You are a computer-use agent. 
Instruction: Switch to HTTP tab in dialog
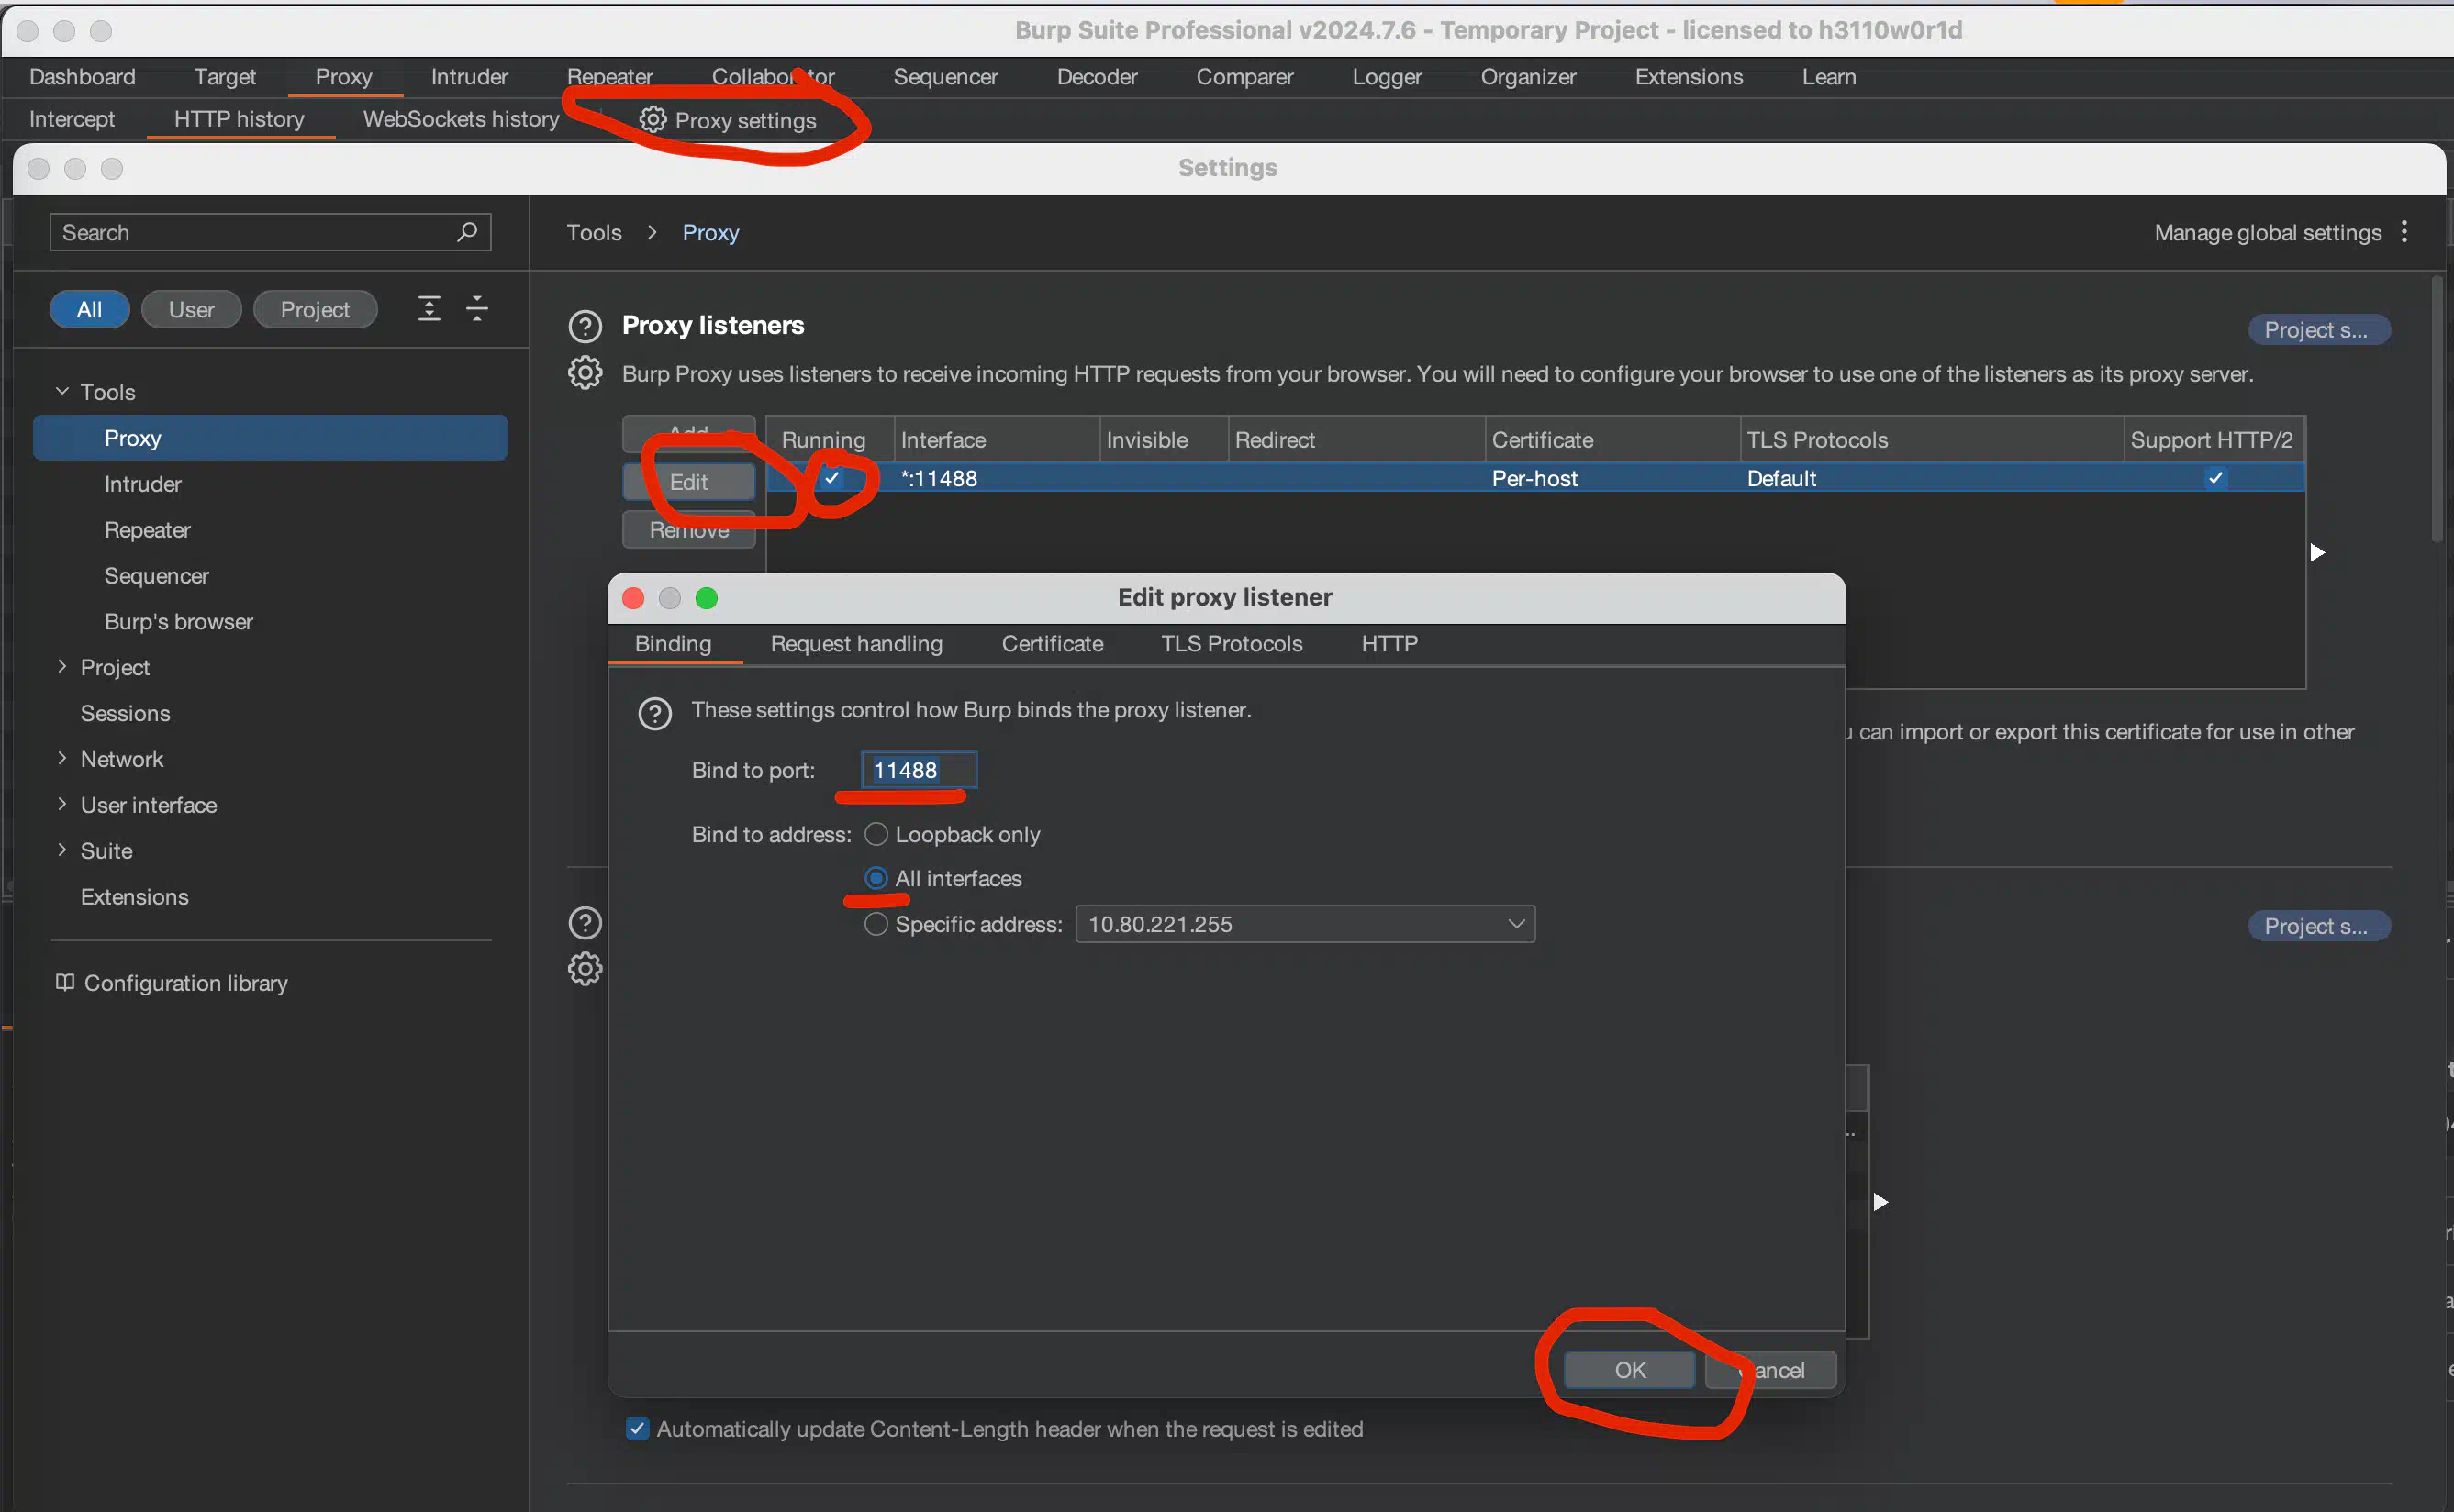pos(1389,643)
